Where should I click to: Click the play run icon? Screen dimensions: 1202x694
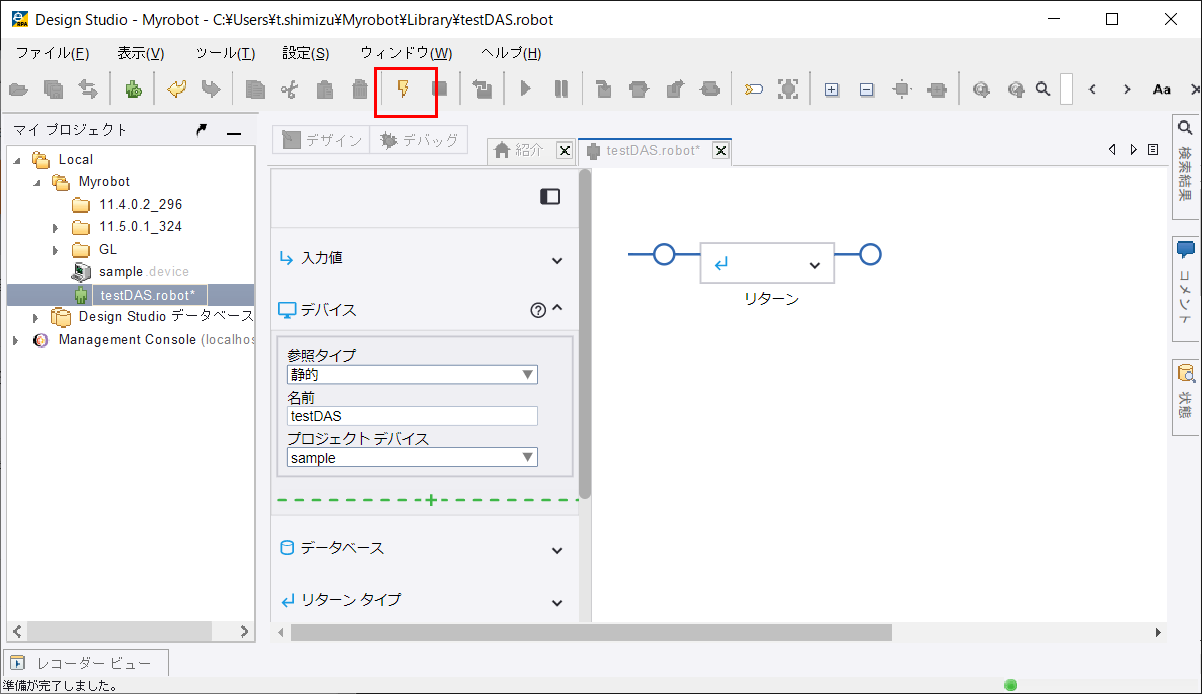coord(526,89)
